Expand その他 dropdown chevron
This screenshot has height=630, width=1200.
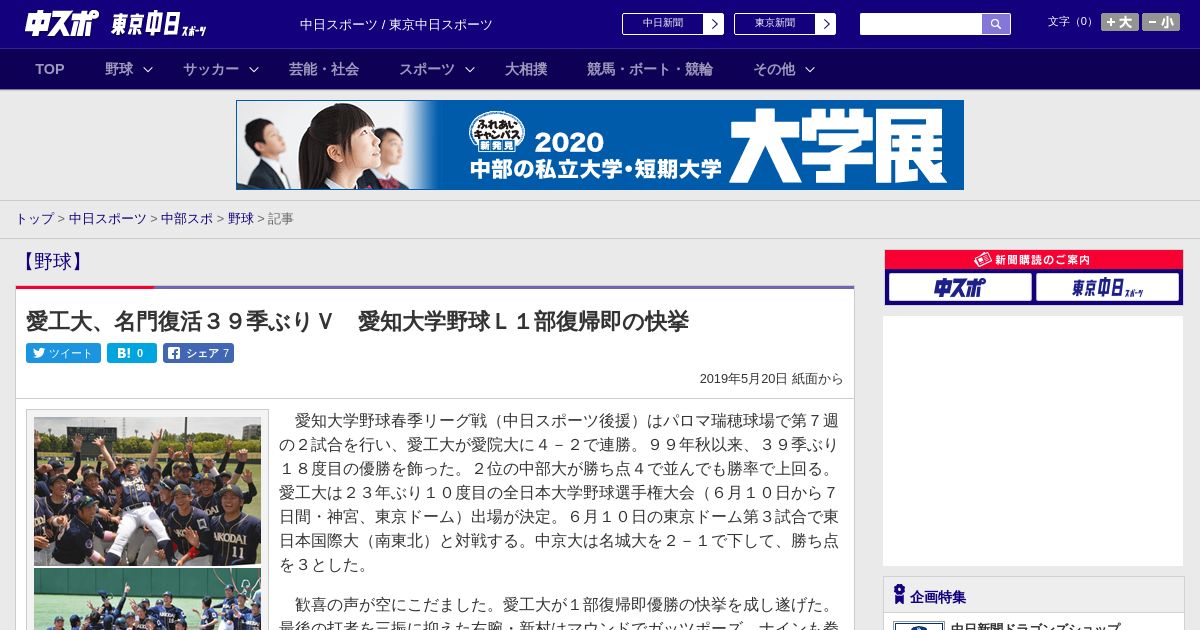810,69
